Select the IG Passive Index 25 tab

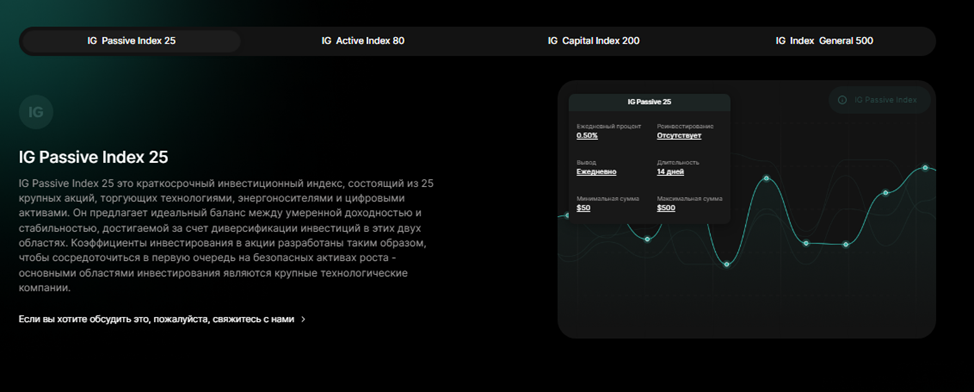131,41
